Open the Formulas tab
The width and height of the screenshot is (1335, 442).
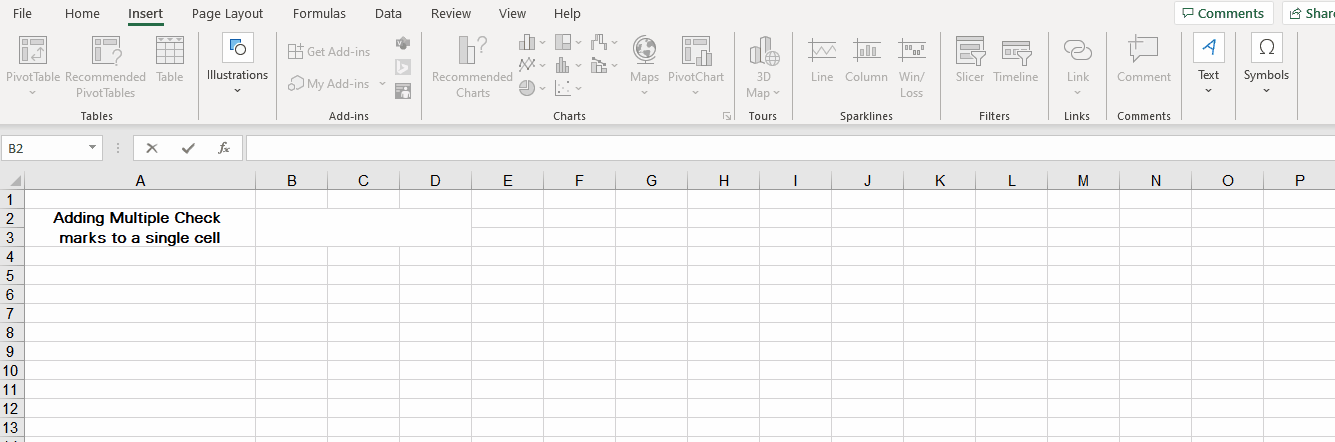pos(319,14)
